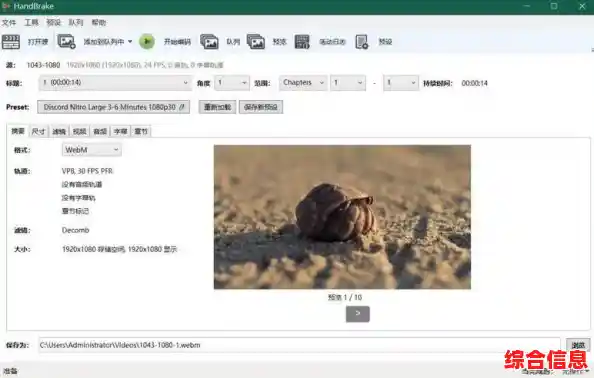Click the Open Source (打开源) film icon
Screen dimensions: 594x378
(11, 42)
